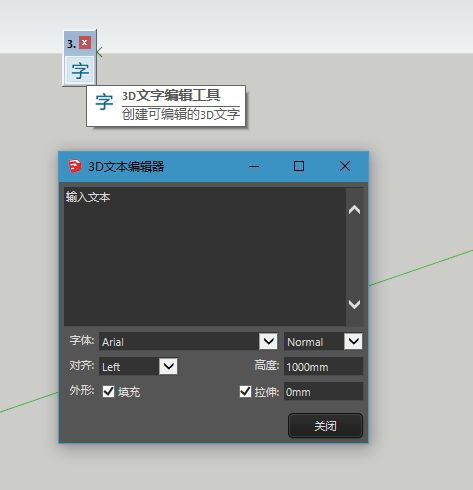Click the Arial font name box

tap(179, 341)
